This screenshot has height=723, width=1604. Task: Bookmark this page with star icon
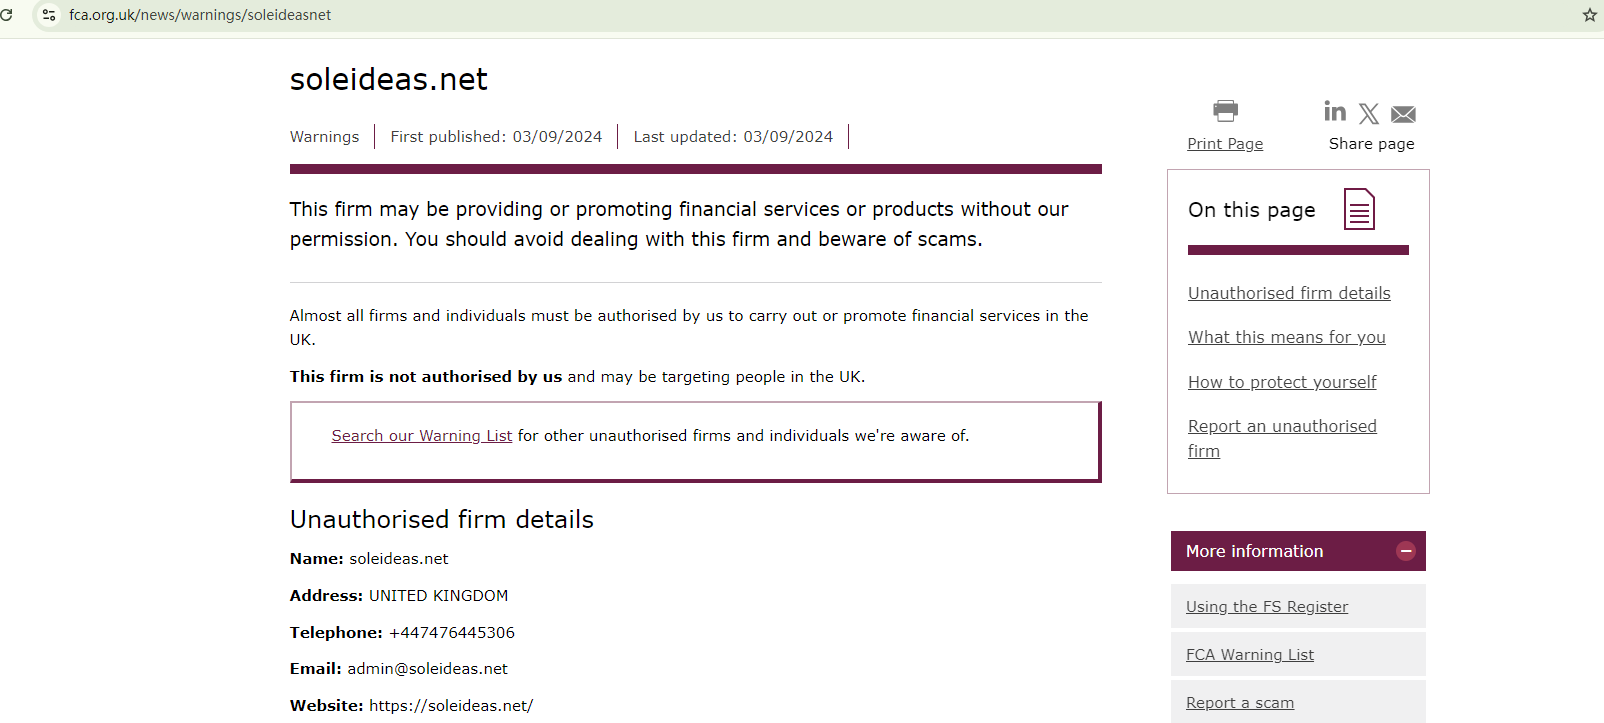point(1589,15)
